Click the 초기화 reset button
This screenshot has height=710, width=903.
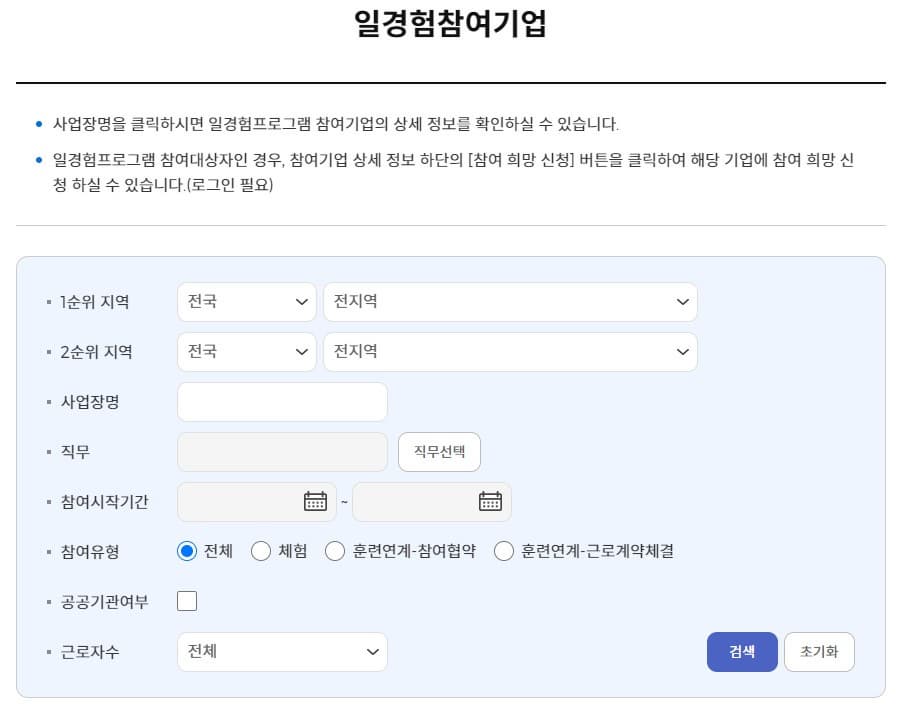[819, 651]
